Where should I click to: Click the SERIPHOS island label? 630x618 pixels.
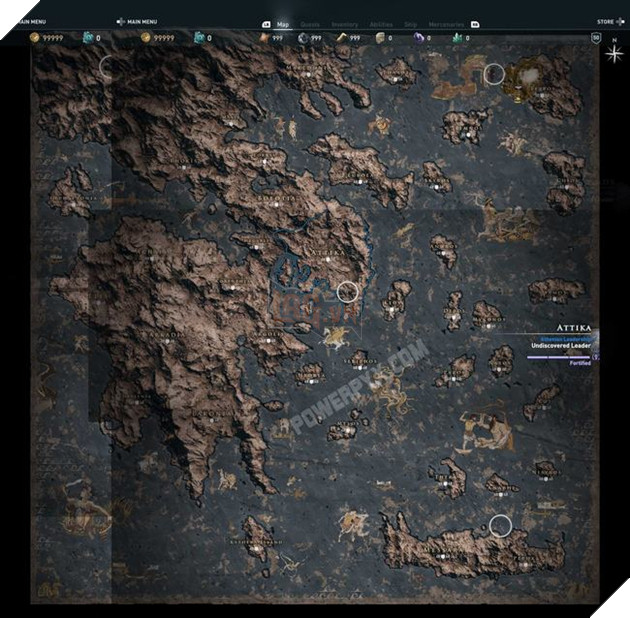point(359,361)
